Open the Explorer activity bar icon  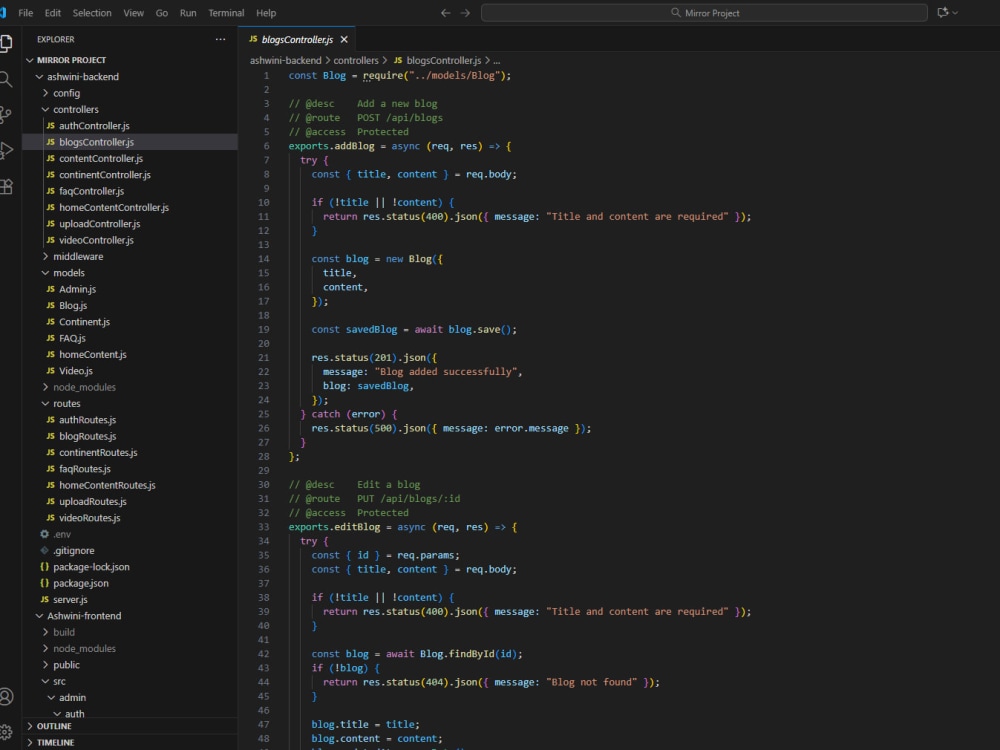[x=6, y=43]
